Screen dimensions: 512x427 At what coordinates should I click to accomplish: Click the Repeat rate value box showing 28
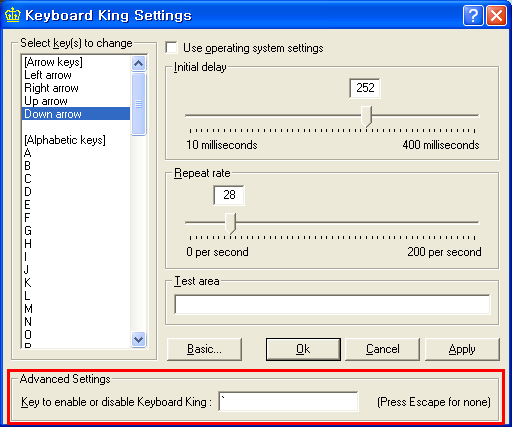(x=229, y=195)
